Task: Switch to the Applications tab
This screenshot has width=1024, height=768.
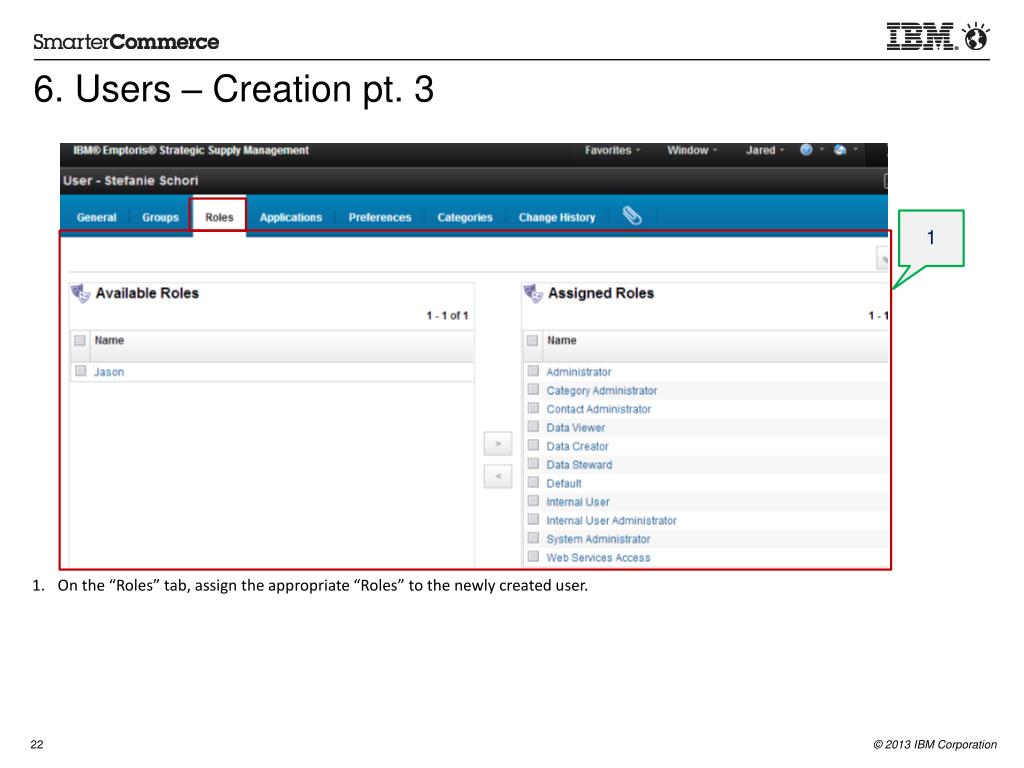Action: (291, 217)
